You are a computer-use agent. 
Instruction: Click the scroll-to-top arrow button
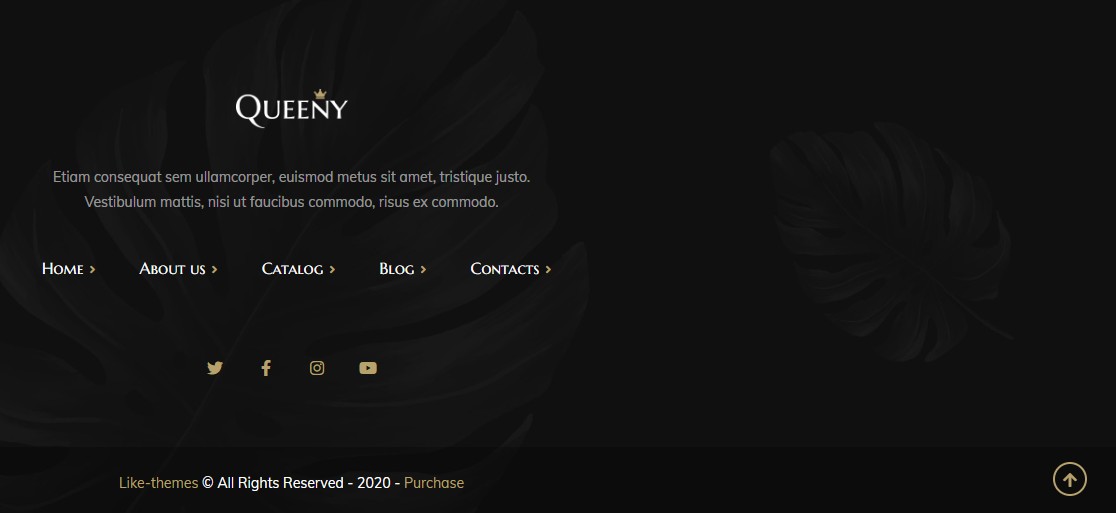pyautogui.click(x=1070, y=479)
